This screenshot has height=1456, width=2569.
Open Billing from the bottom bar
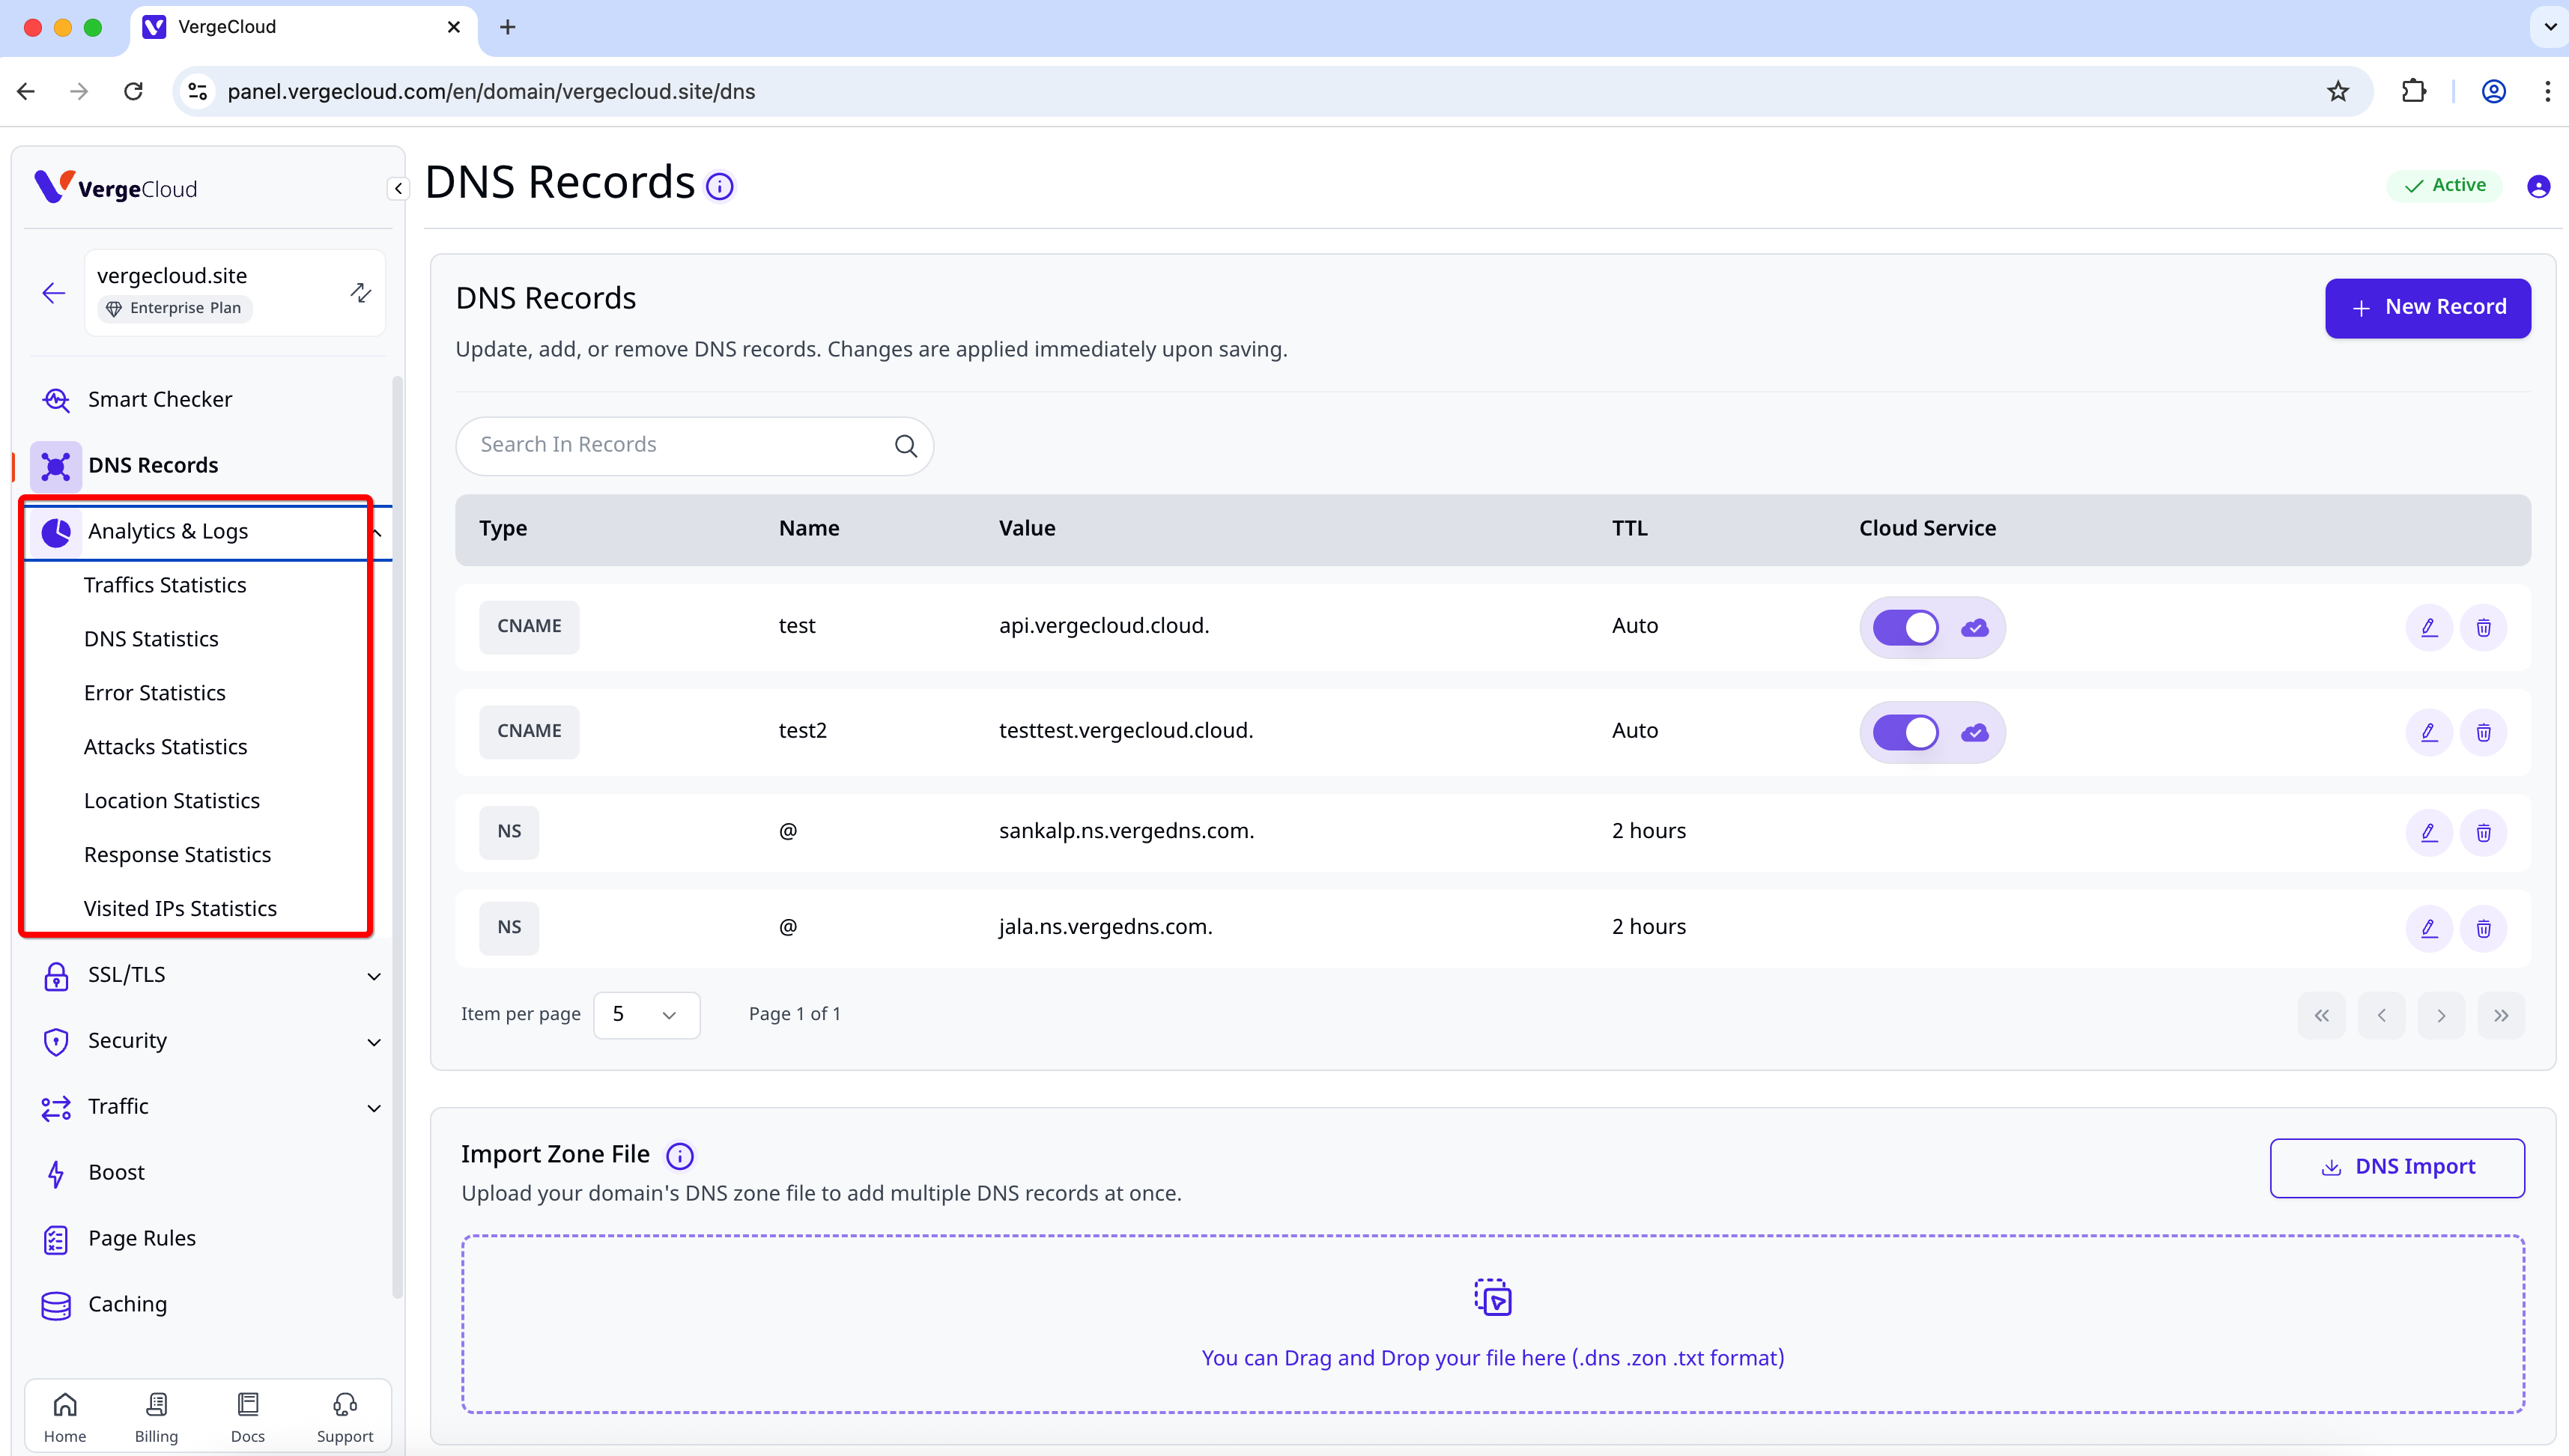pyautogui.click(x=156, y=1417)
